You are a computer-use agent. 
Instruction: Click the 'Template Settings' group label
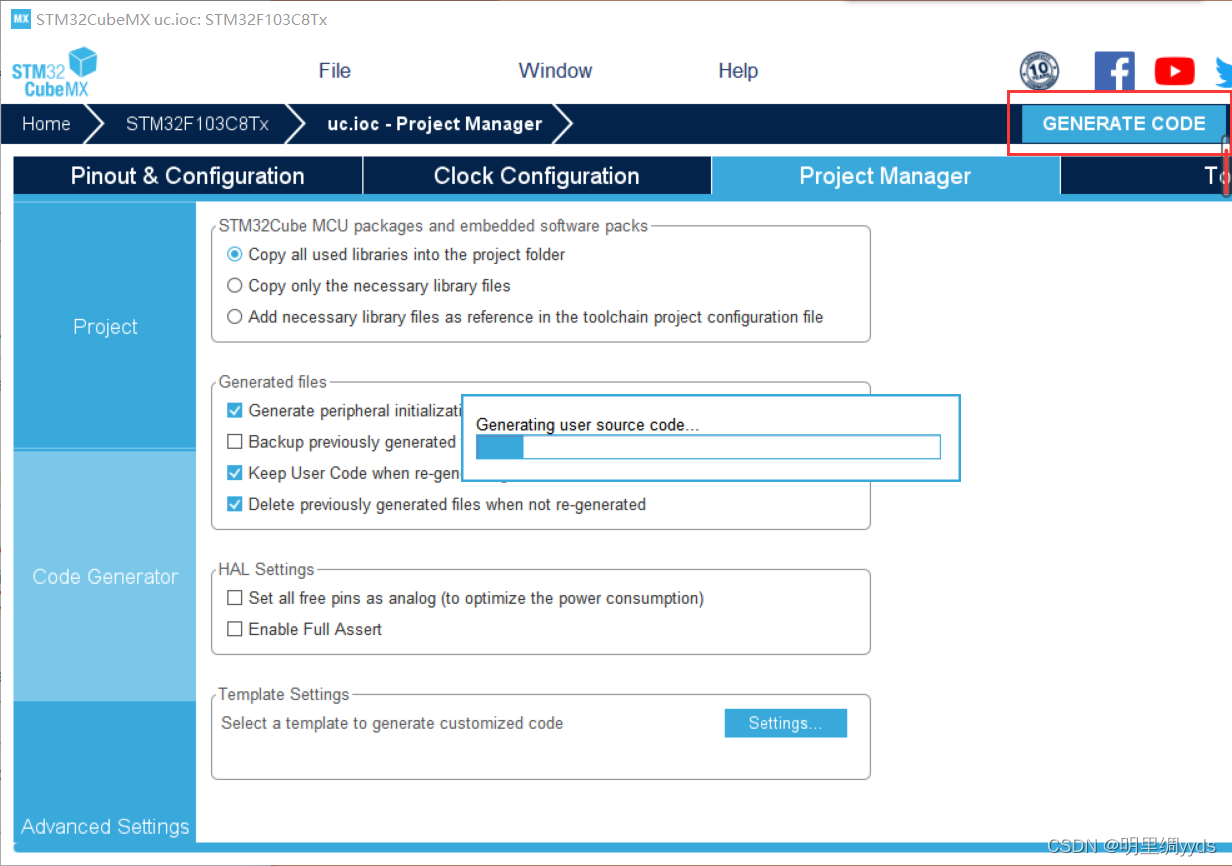click(284, 694)
